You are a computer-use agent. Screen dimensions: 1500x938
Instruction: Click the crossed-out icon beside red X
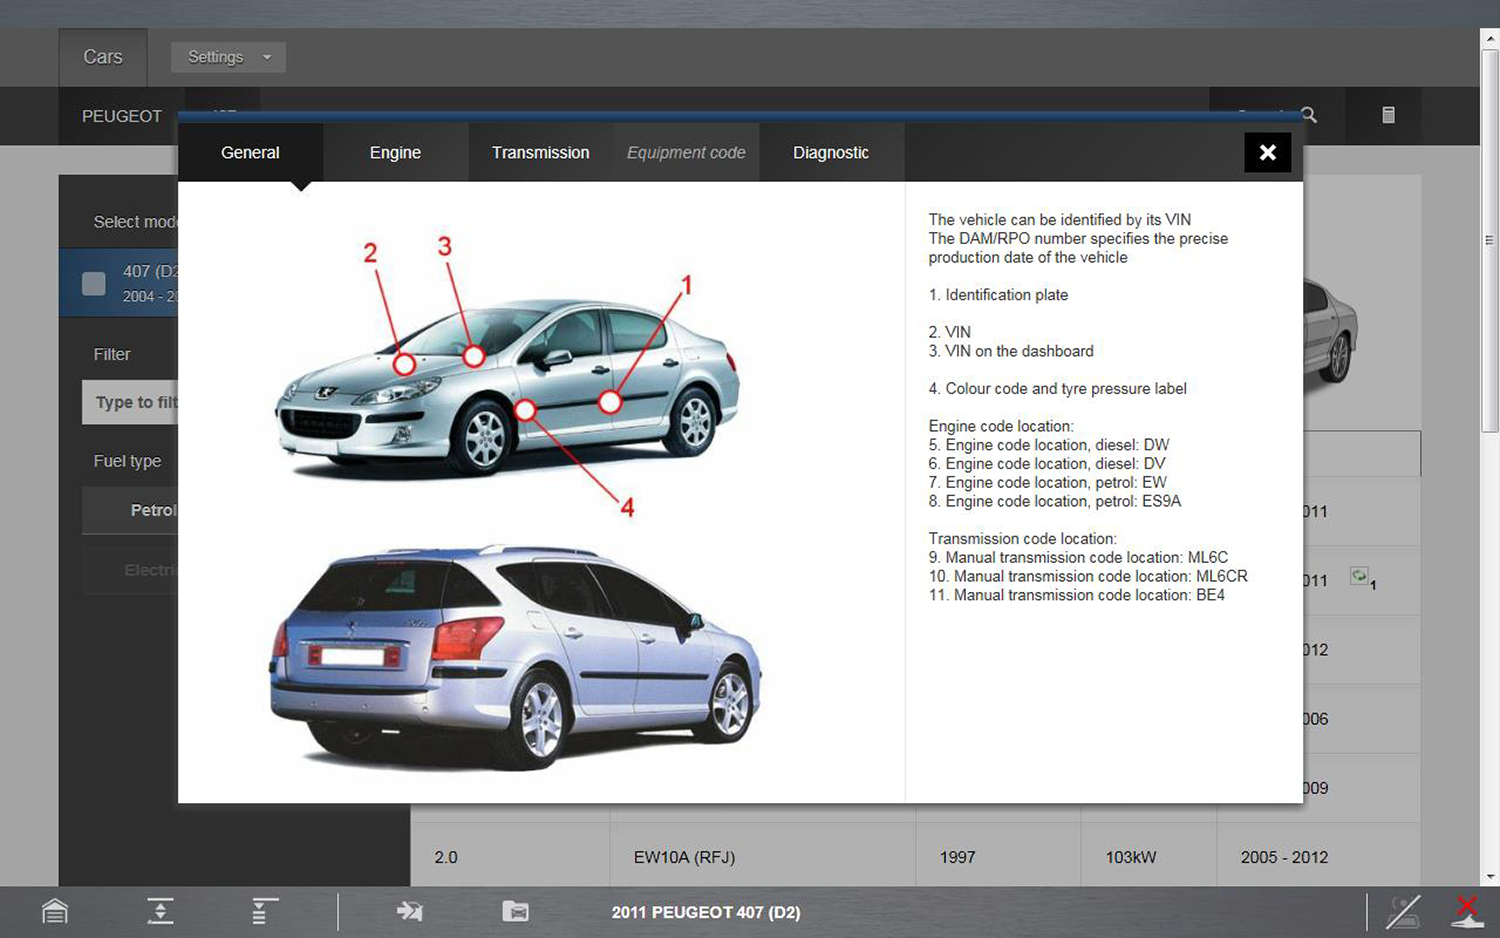pos(1403,911)
